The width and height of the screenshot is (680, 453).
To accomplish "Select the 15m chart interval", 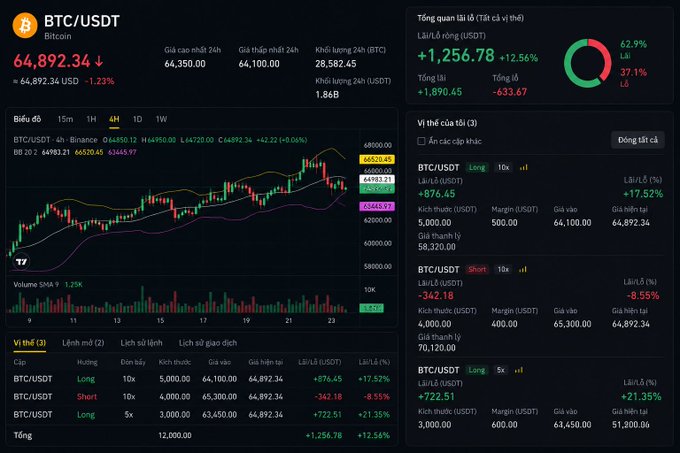I will coord(65,119).
